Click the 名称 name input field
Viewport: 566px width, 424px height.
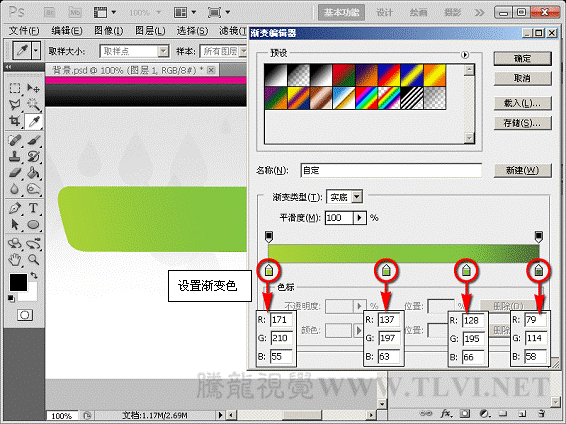(391, 170)
